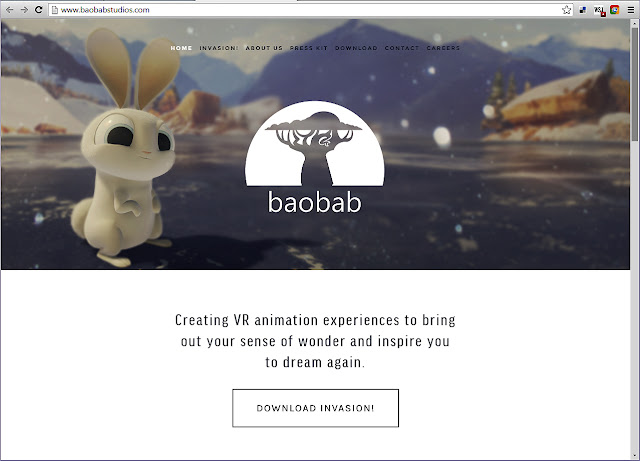Click the page icon in address bar
The height and width of the screenshot is (461, 640).
(x=55, y=10)
